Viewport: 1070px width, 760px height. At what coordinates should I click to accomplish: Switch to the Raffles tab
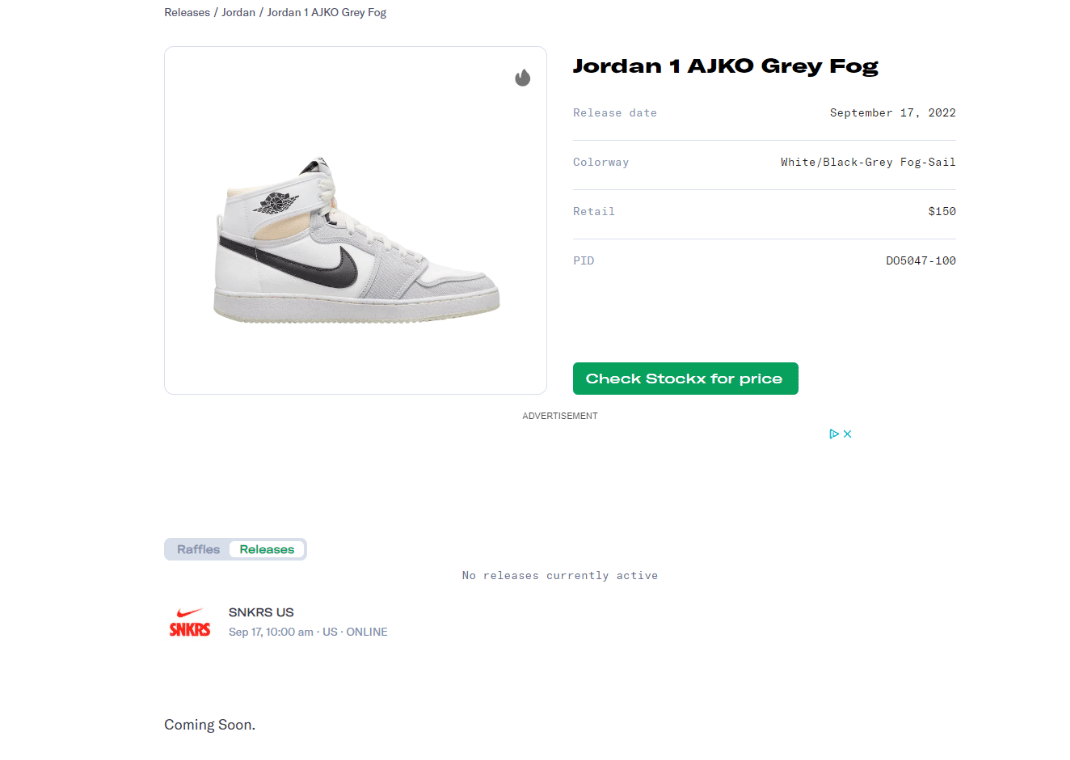(x=198, y=548)
